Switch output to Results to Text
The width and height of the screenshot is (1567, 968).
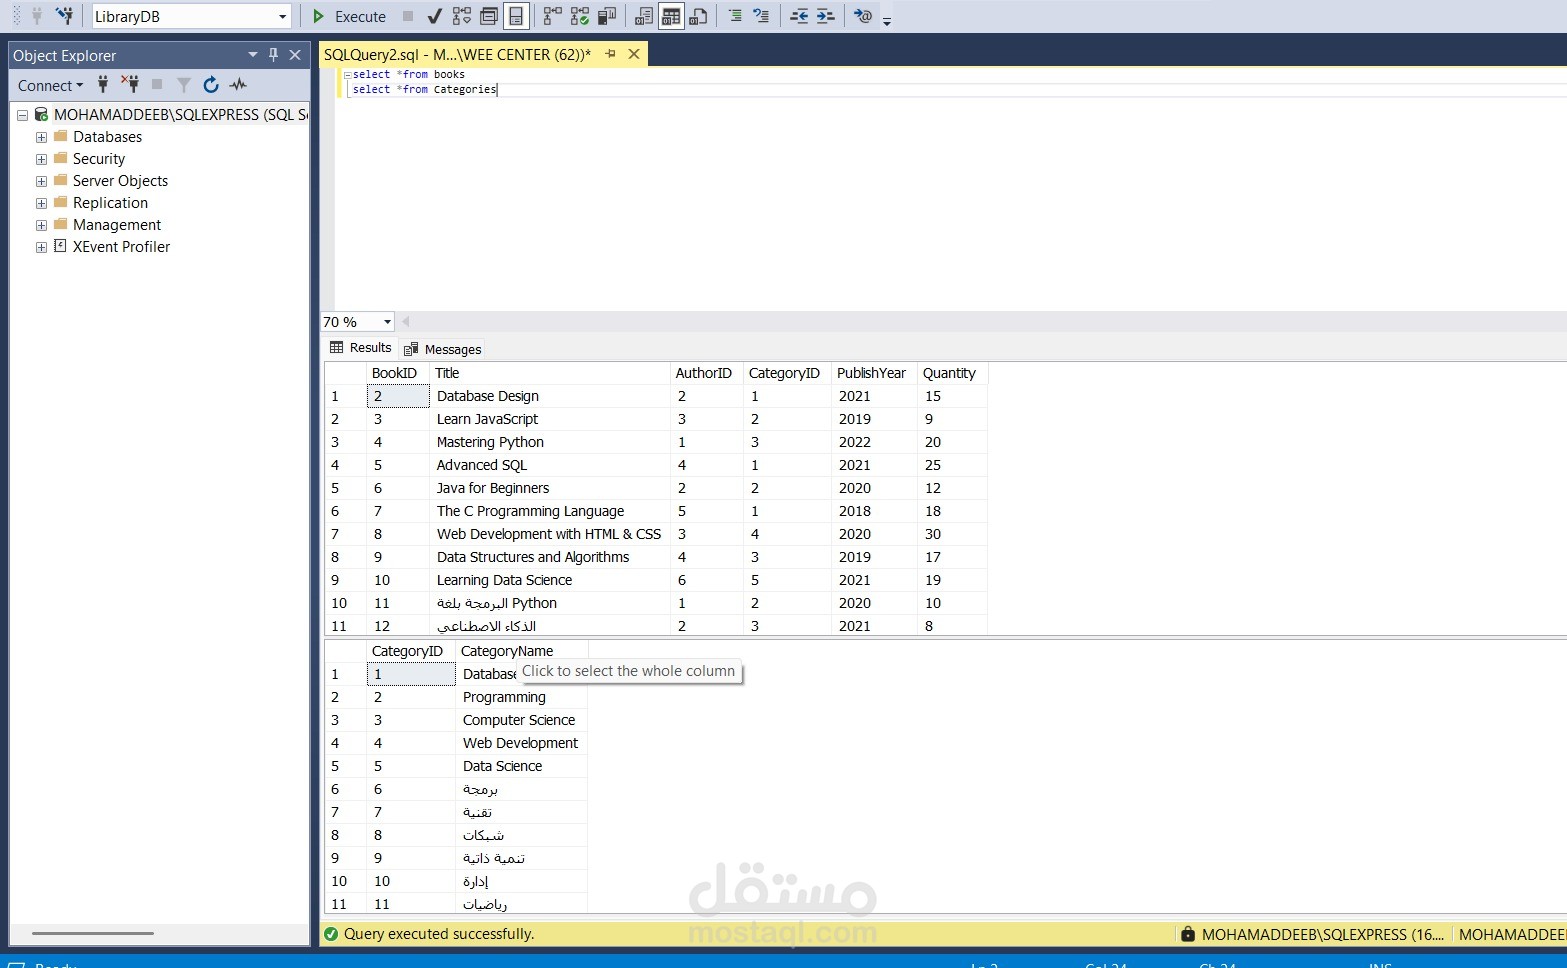pyautogui.click(x=644, y=16)
